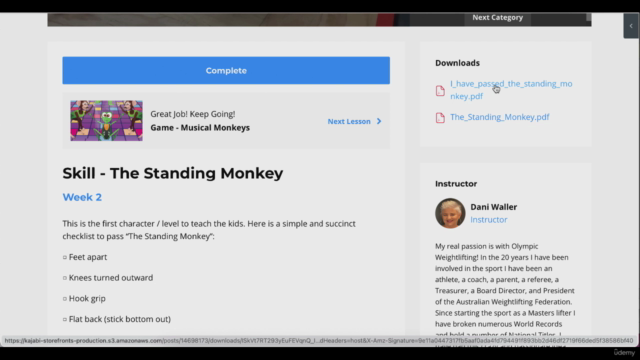The image size is (640, 360).
Task: Open the Musical Monkeys lesson thumbnail
Action: (107, 121)
